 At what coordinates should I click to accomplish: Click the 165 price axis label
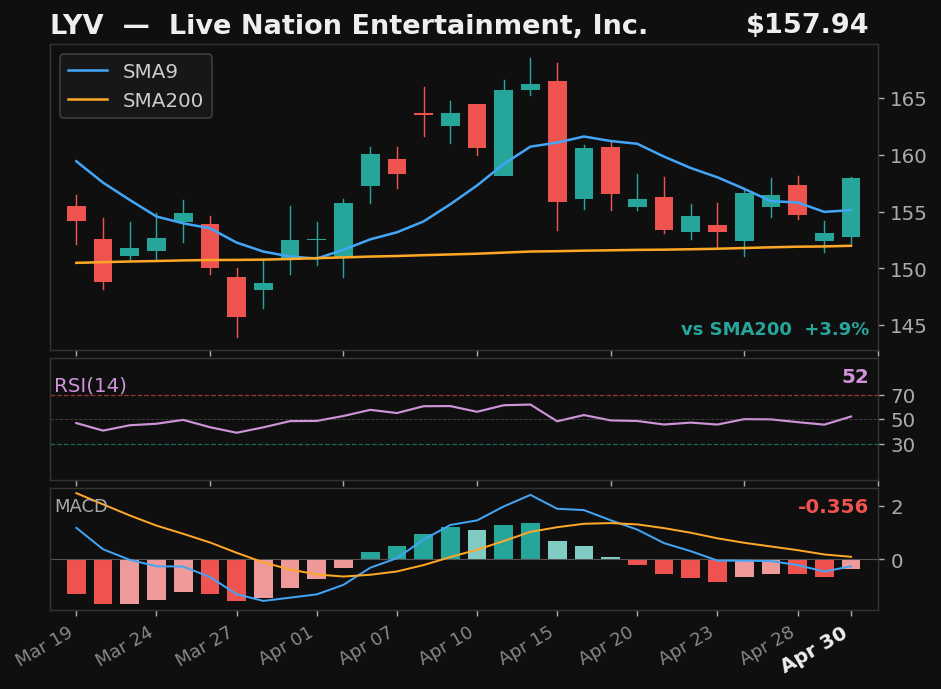[x=908, y=99]
